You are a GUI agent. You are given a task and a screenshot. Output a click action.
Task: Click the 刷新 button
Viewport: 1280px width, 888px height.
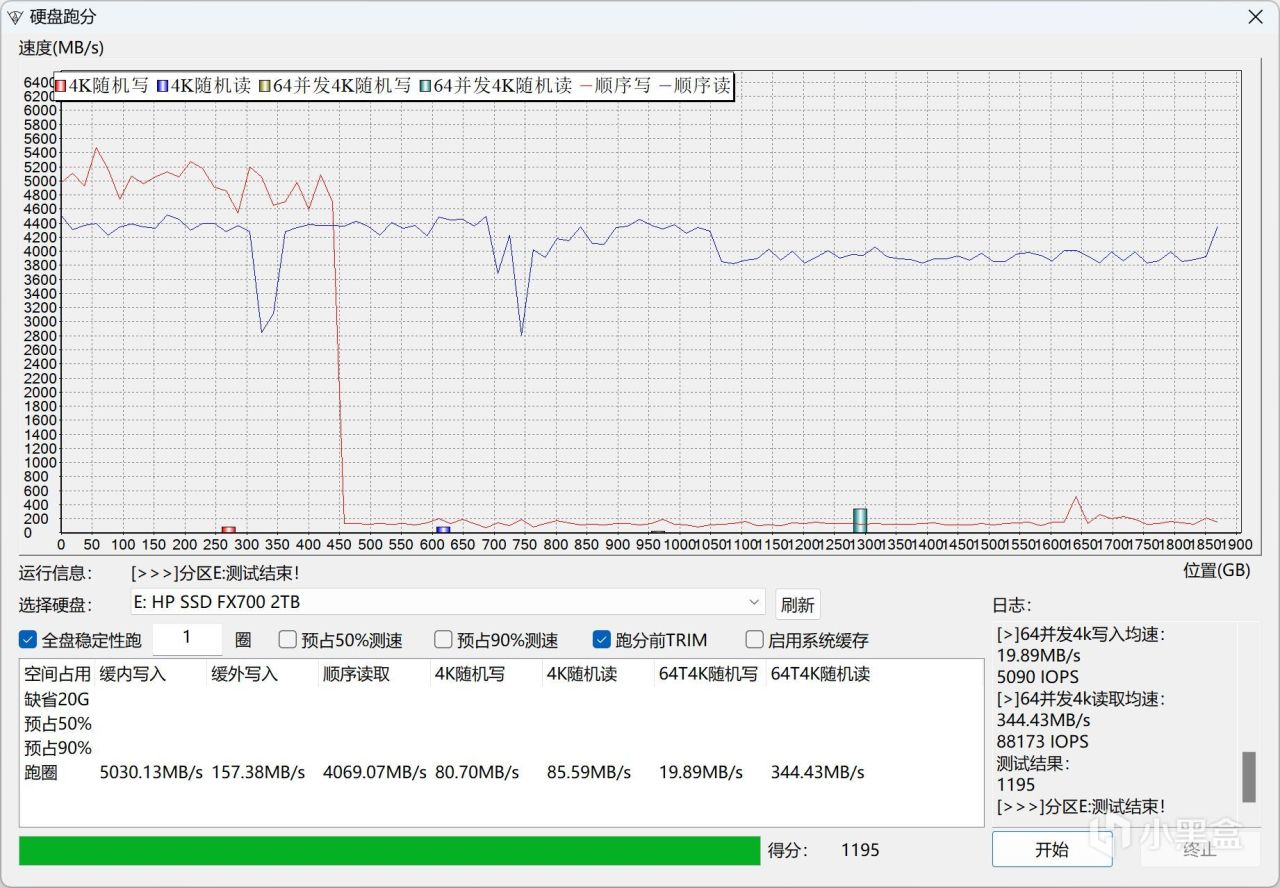797,604
